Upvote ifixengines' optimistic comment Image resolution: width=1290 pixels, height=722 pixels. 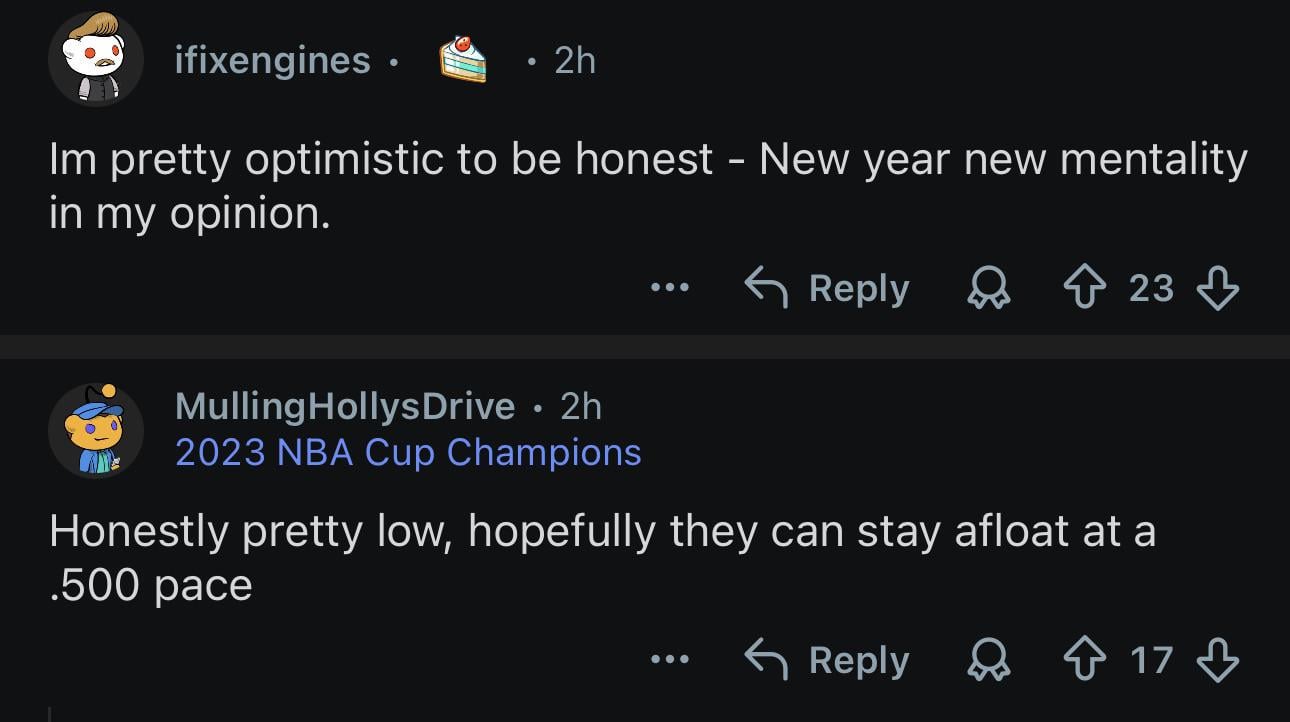[1085, 287]
